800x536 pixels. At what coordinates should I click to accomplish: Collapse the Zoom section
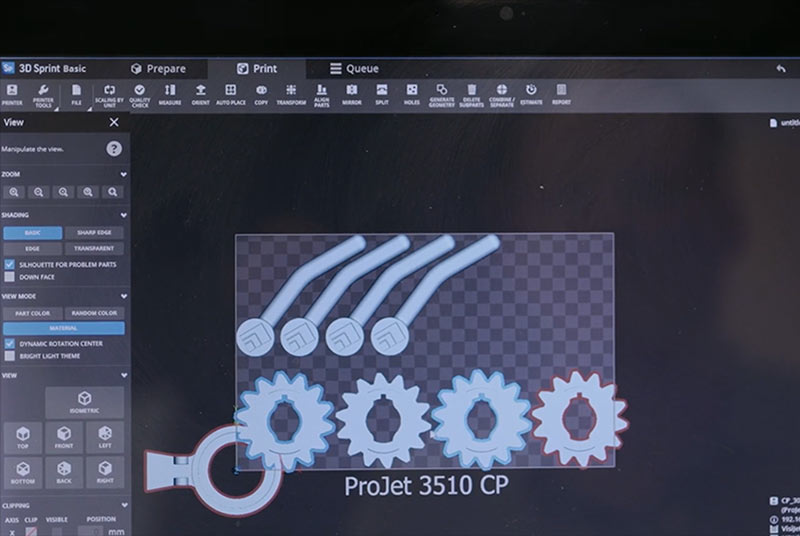pos(123,174)
